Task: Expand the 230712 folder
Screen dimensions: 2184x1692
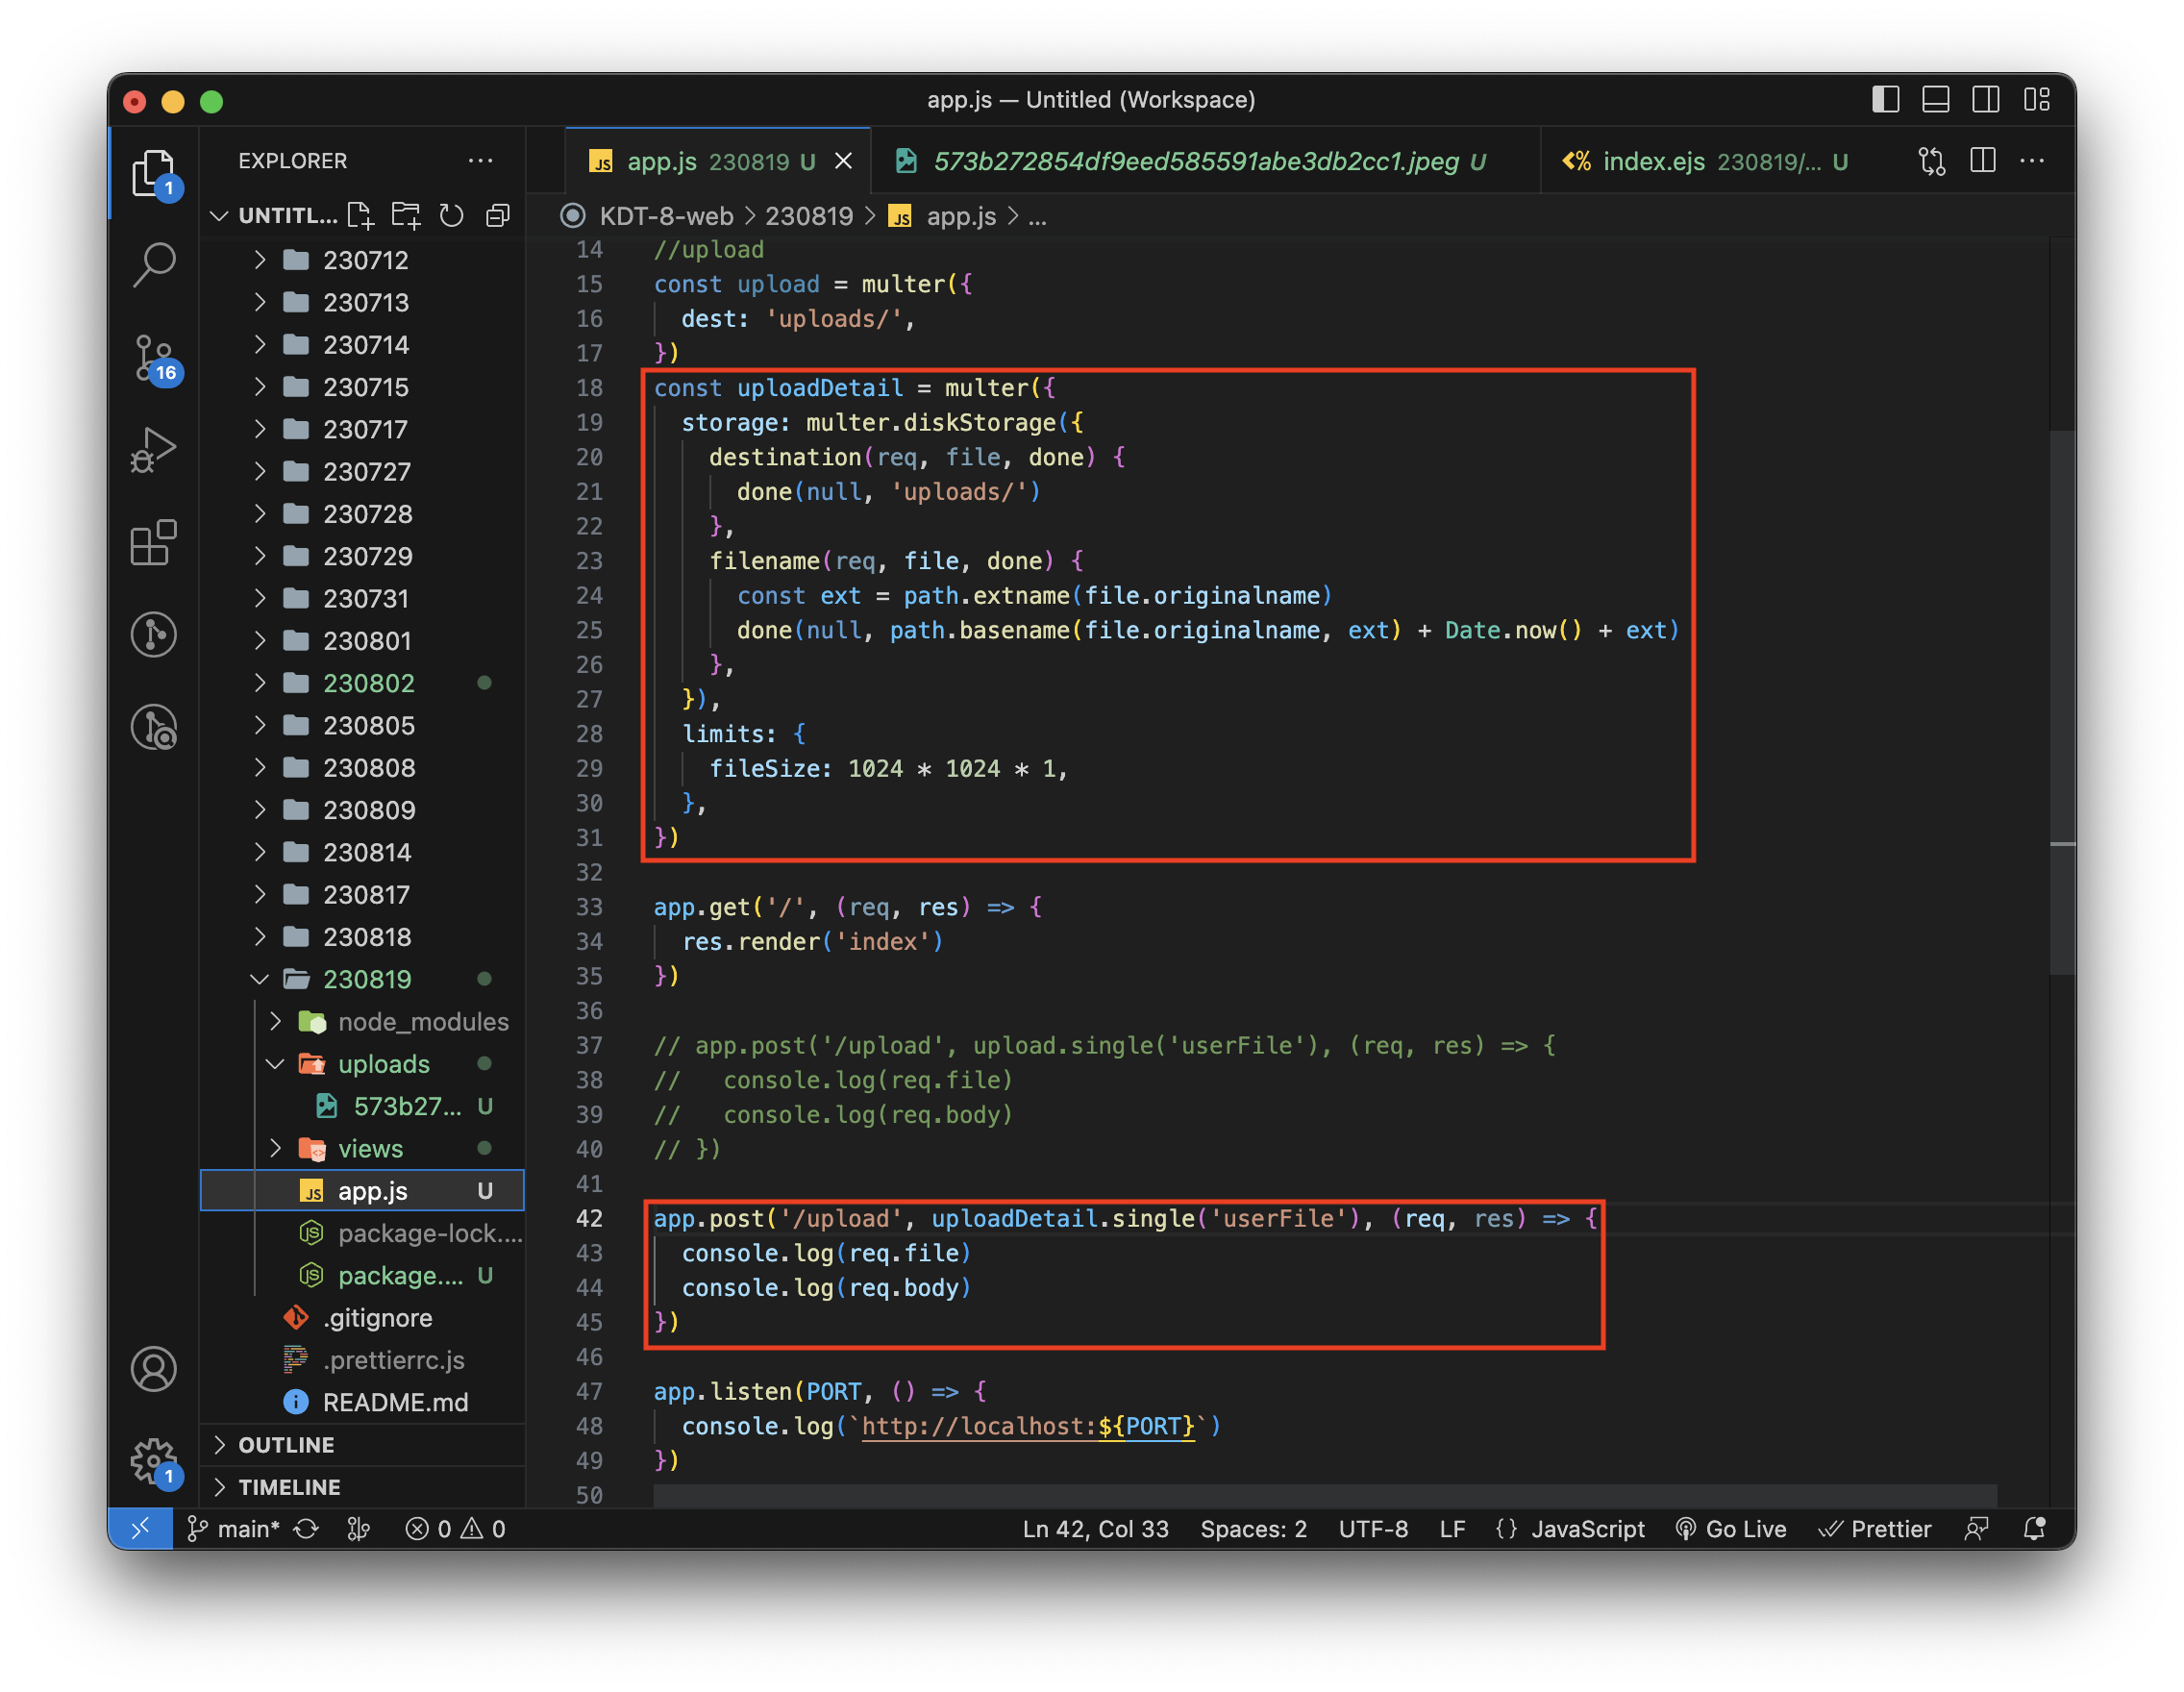Action: click(x=362, y=260)
